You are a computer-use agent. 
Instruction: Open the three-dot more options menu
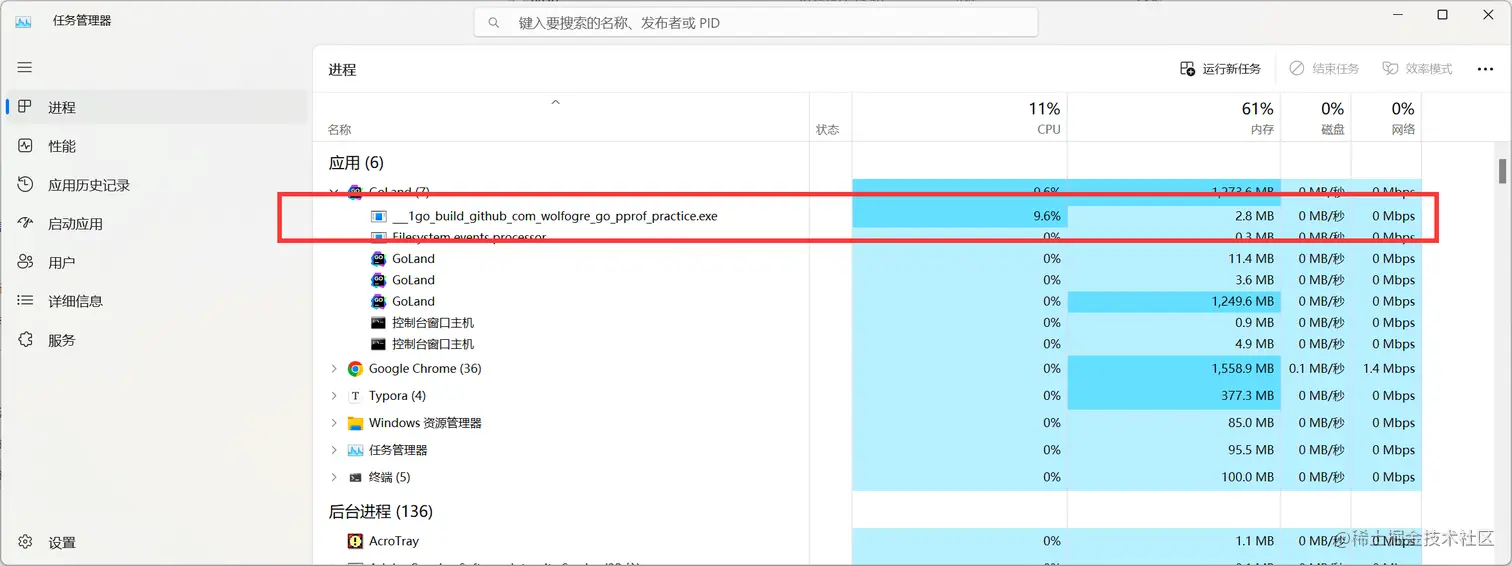click(1485, 69)
